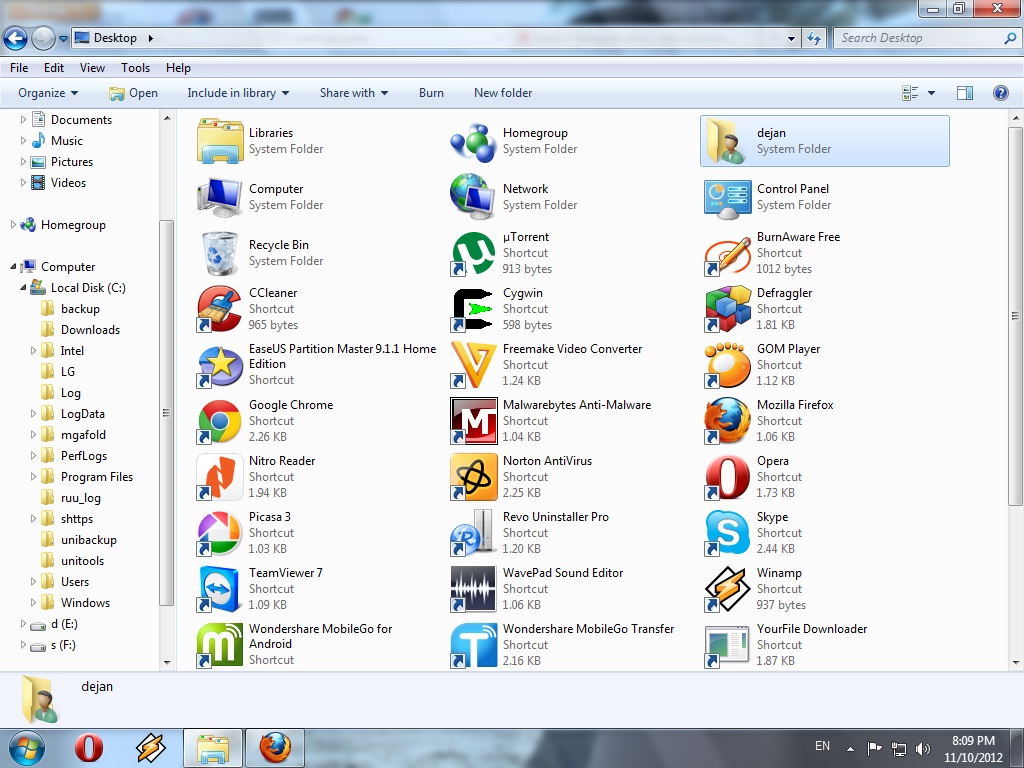
Task: Select the Recycle Bin icon
Action: [219, 253]
